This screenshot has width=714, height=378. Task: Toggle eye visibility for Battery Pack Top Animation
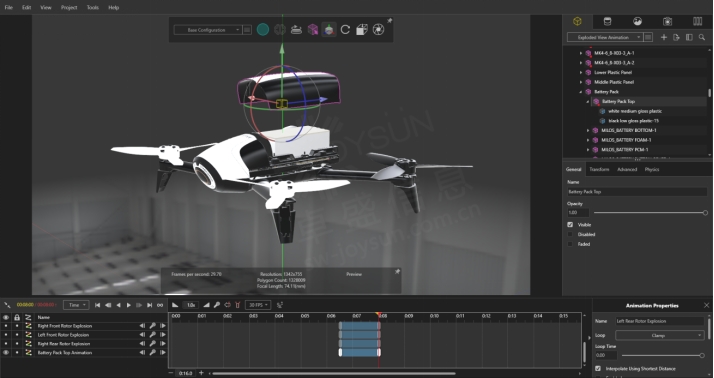(x=6, y=352)
